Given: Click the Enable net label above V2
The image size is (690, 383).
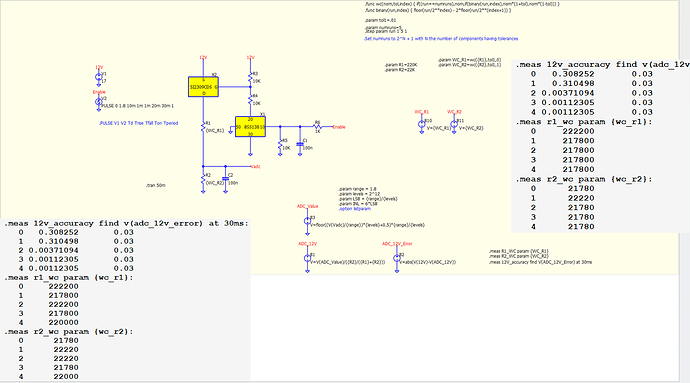Looking at the screenshot, I should tap(99, 92).
